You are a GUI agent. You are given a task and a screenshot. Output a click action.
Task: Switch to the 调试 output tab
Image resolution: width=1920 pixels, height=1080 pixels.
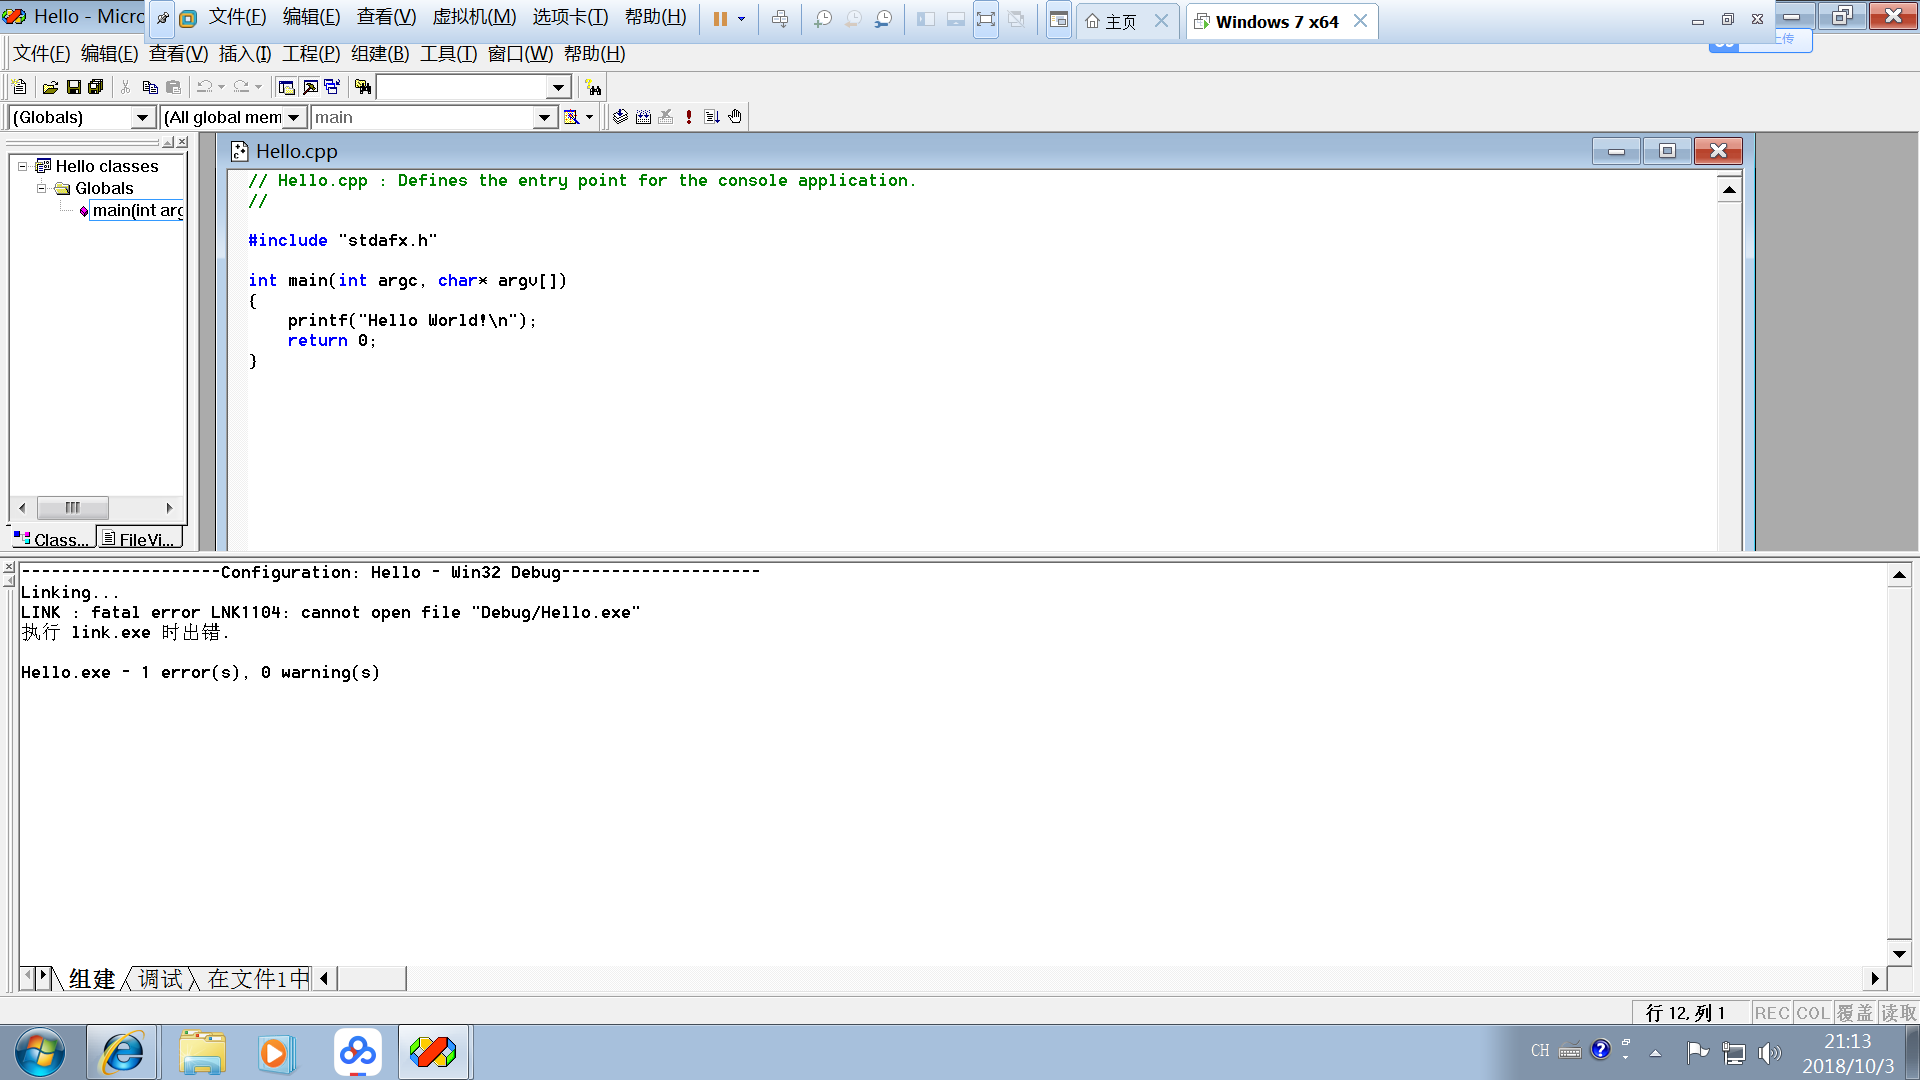[x=160, y=979]
